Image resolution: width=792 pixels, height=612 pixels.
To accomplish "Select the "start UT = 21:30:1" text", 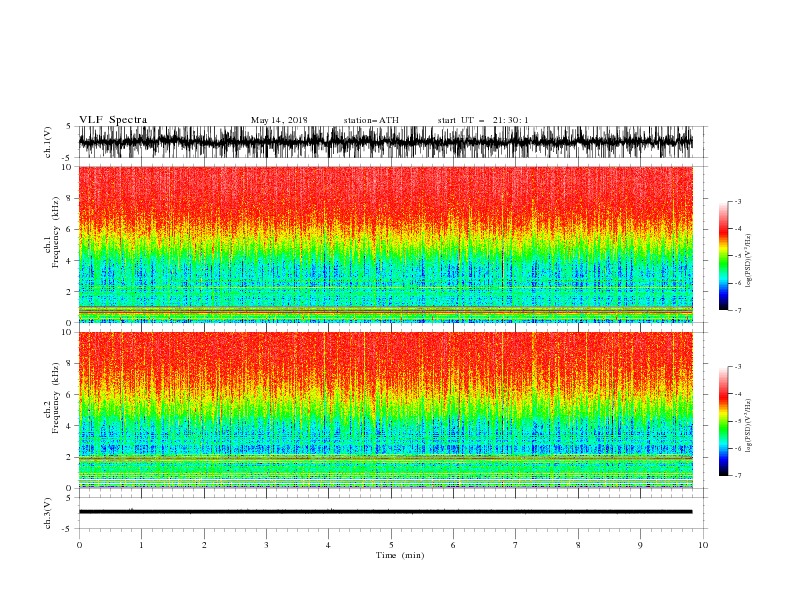I will click(482, 120).
